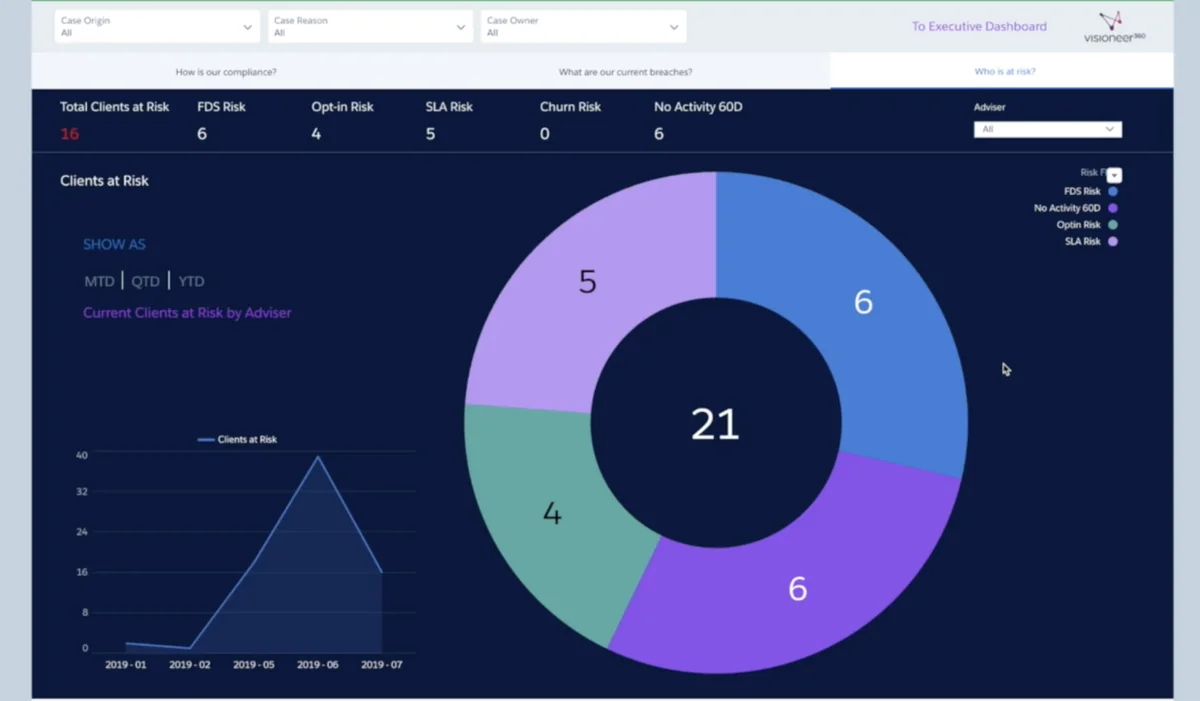Select FDS Risk blue legend swatch
This screenshot has width=1200, height=701.
tap(1113, 191)
